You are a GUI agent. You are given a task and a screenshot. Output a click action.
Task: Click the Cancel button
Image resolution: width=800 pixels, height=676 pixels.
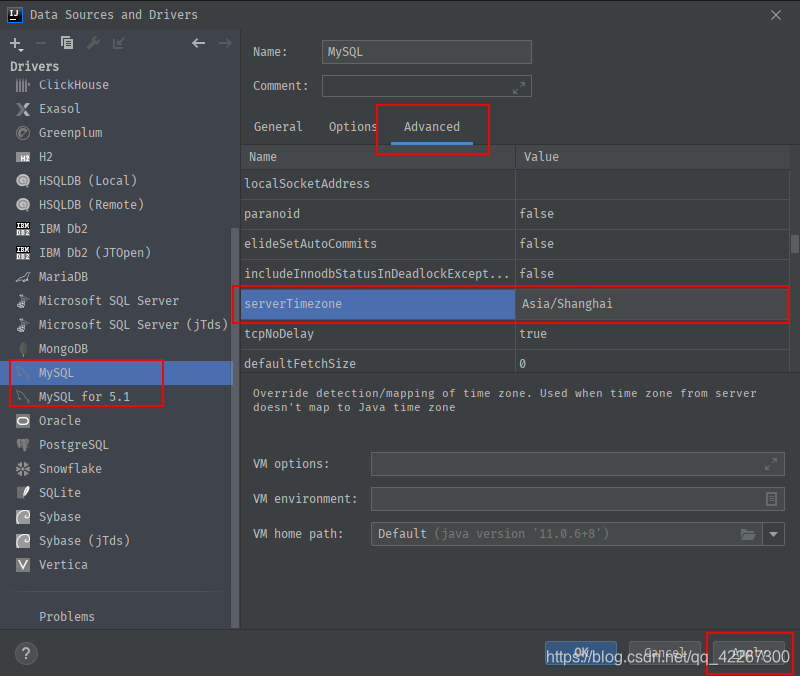pos(664,653)
